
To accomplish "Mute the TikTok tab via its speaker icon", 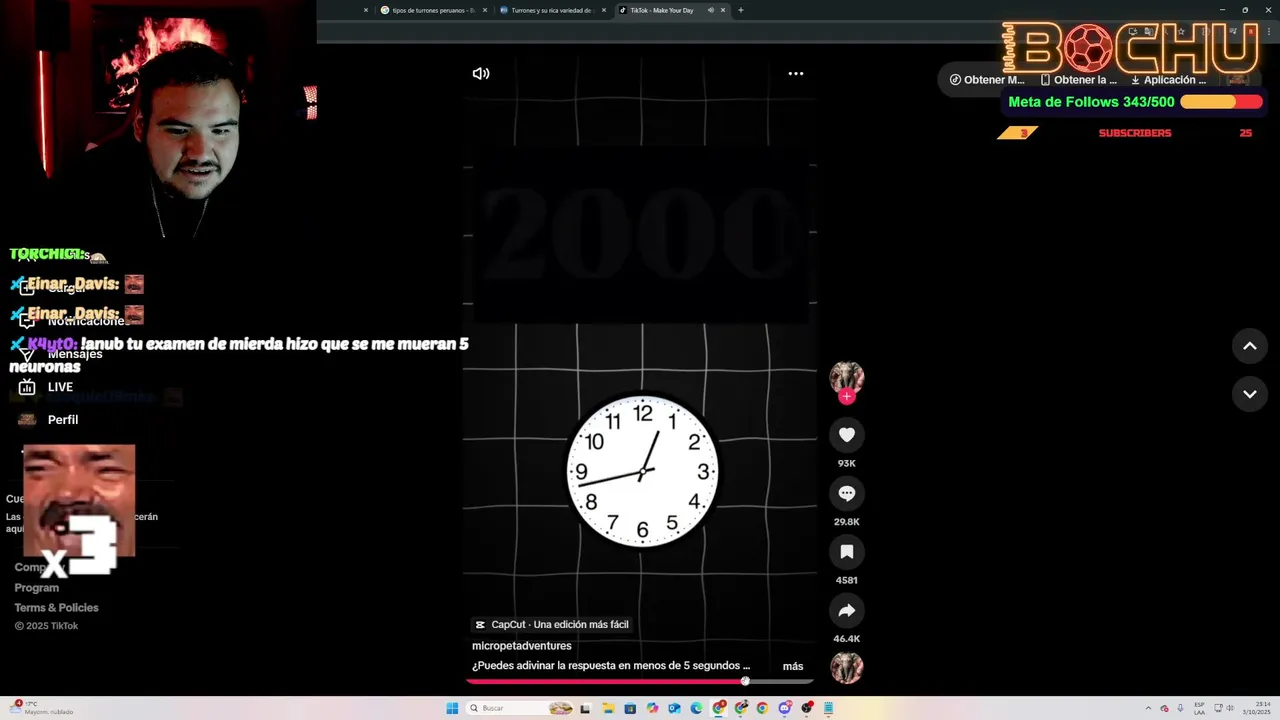I will (x=711, y=10).
